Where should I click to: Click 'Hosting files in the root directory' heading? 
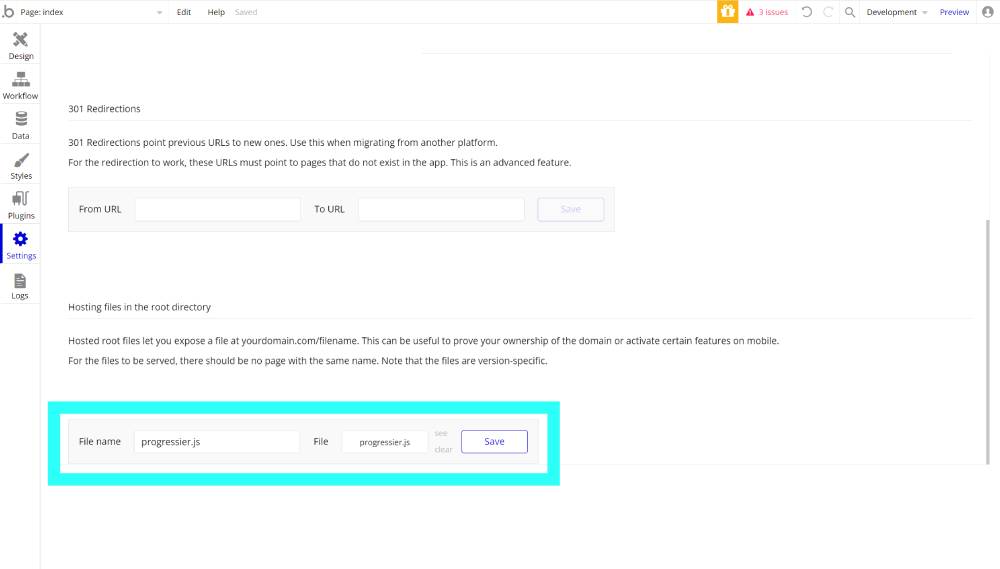point(139,307)
